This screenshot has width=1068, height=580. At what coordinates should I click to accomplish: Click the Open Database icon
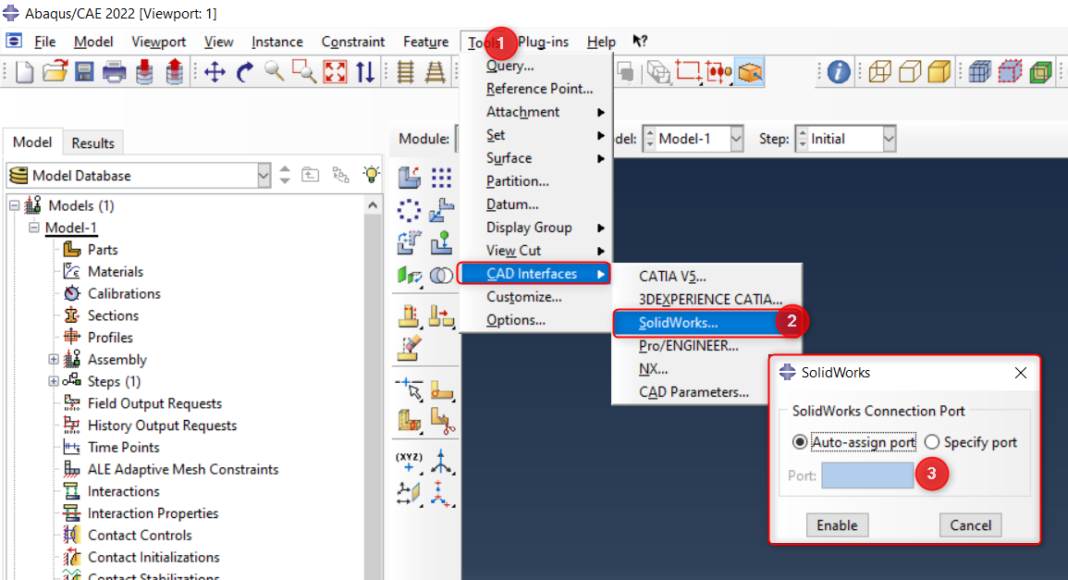tap(55, 71)
